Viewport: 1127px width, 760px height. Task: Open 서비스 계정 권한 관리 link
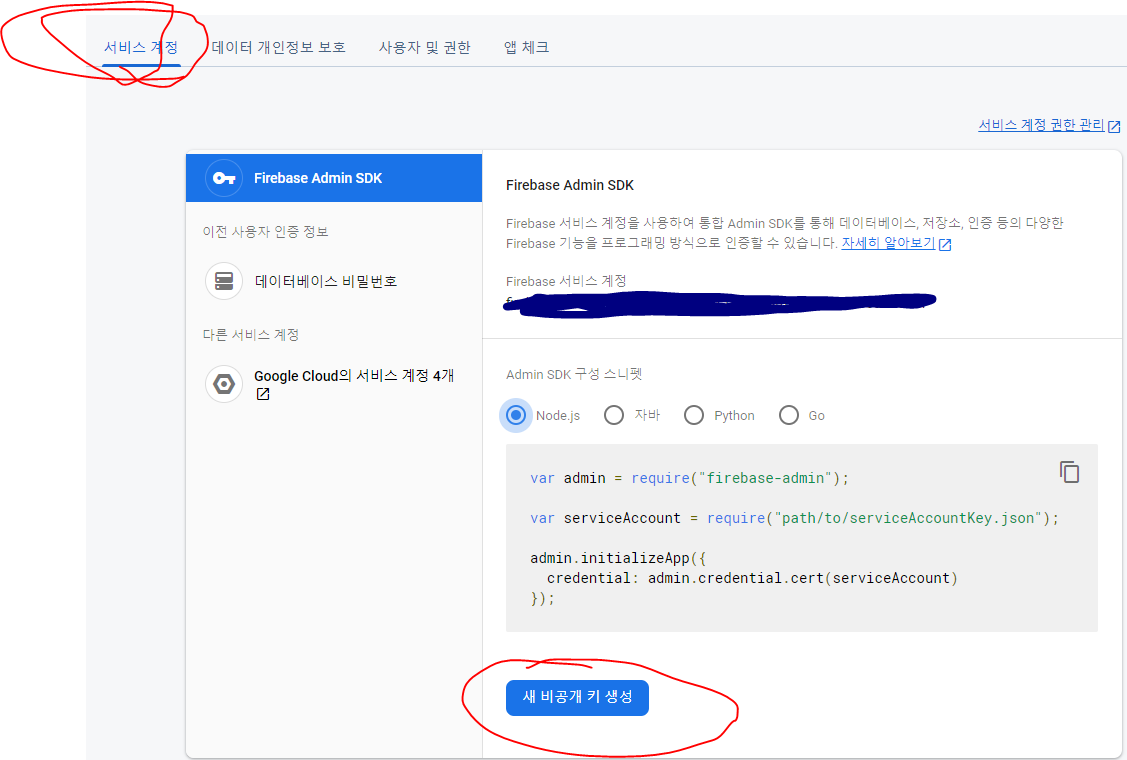tap(1041, 125)
